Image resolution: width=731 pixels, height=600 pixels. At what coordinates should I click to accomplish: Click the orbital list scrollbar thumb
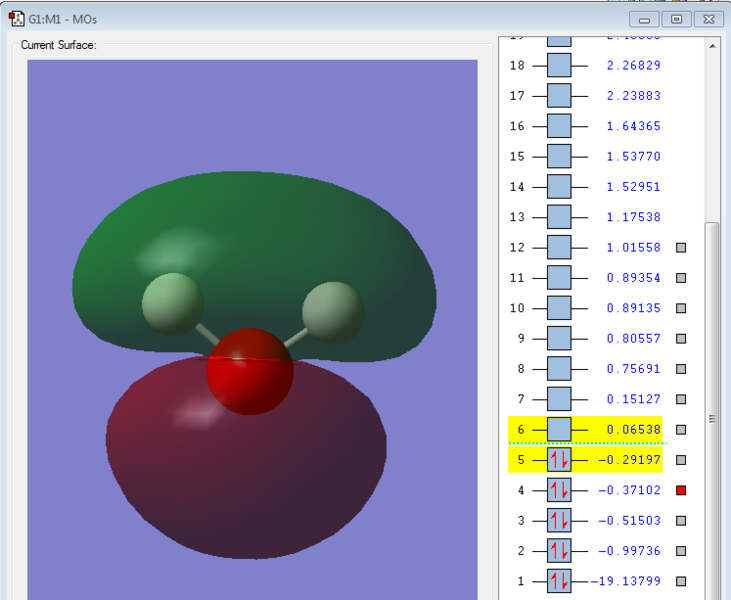(712, 420)
